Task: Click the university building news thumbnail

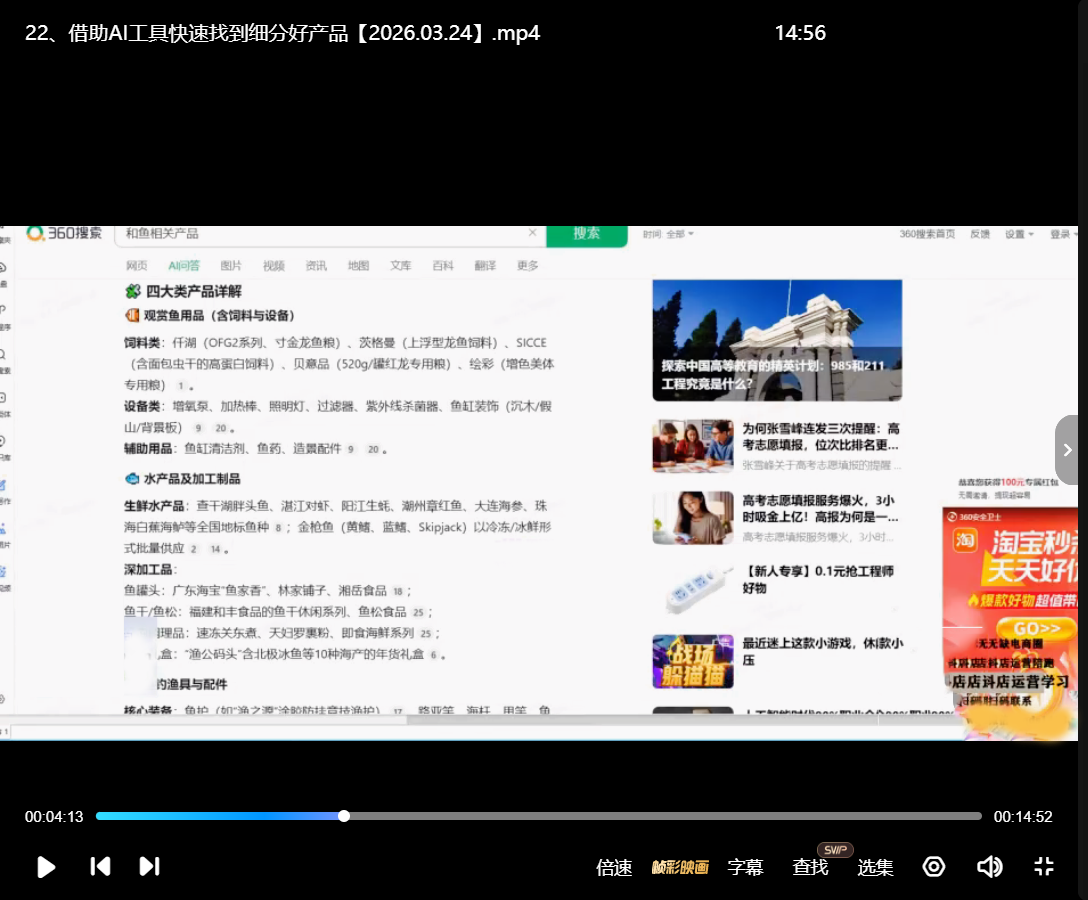Action: [x=777, y=340]
